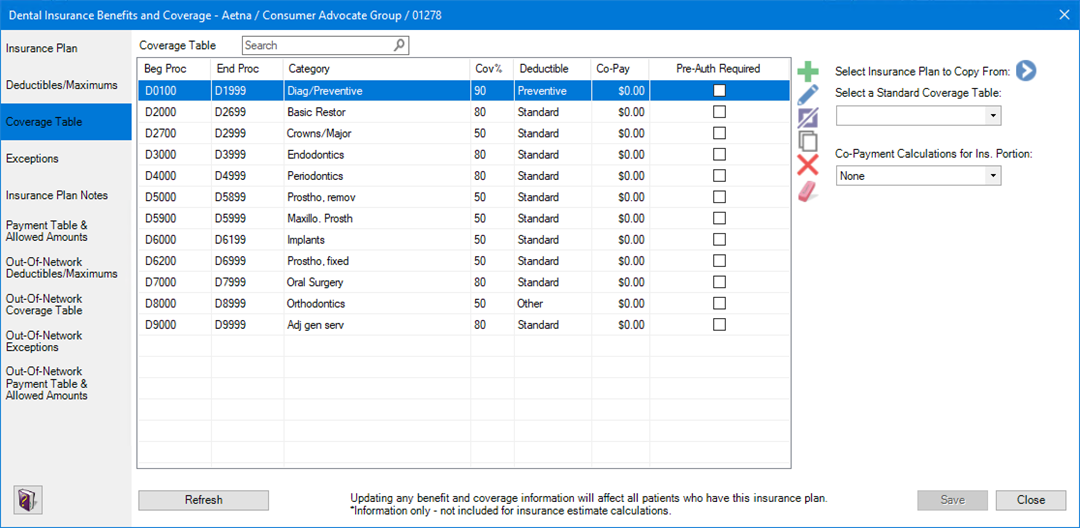
Task: Click the Refresh button
Action: (203, 500)
